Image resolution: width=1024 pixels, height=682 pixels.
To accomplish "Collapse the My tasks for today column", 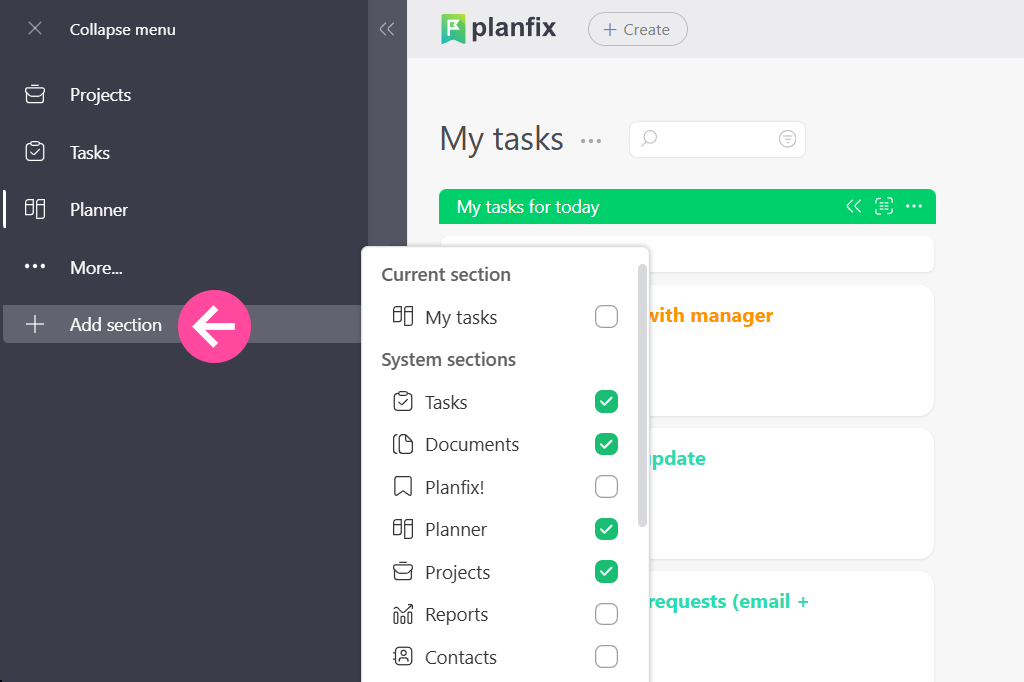I will pos(853,206).
